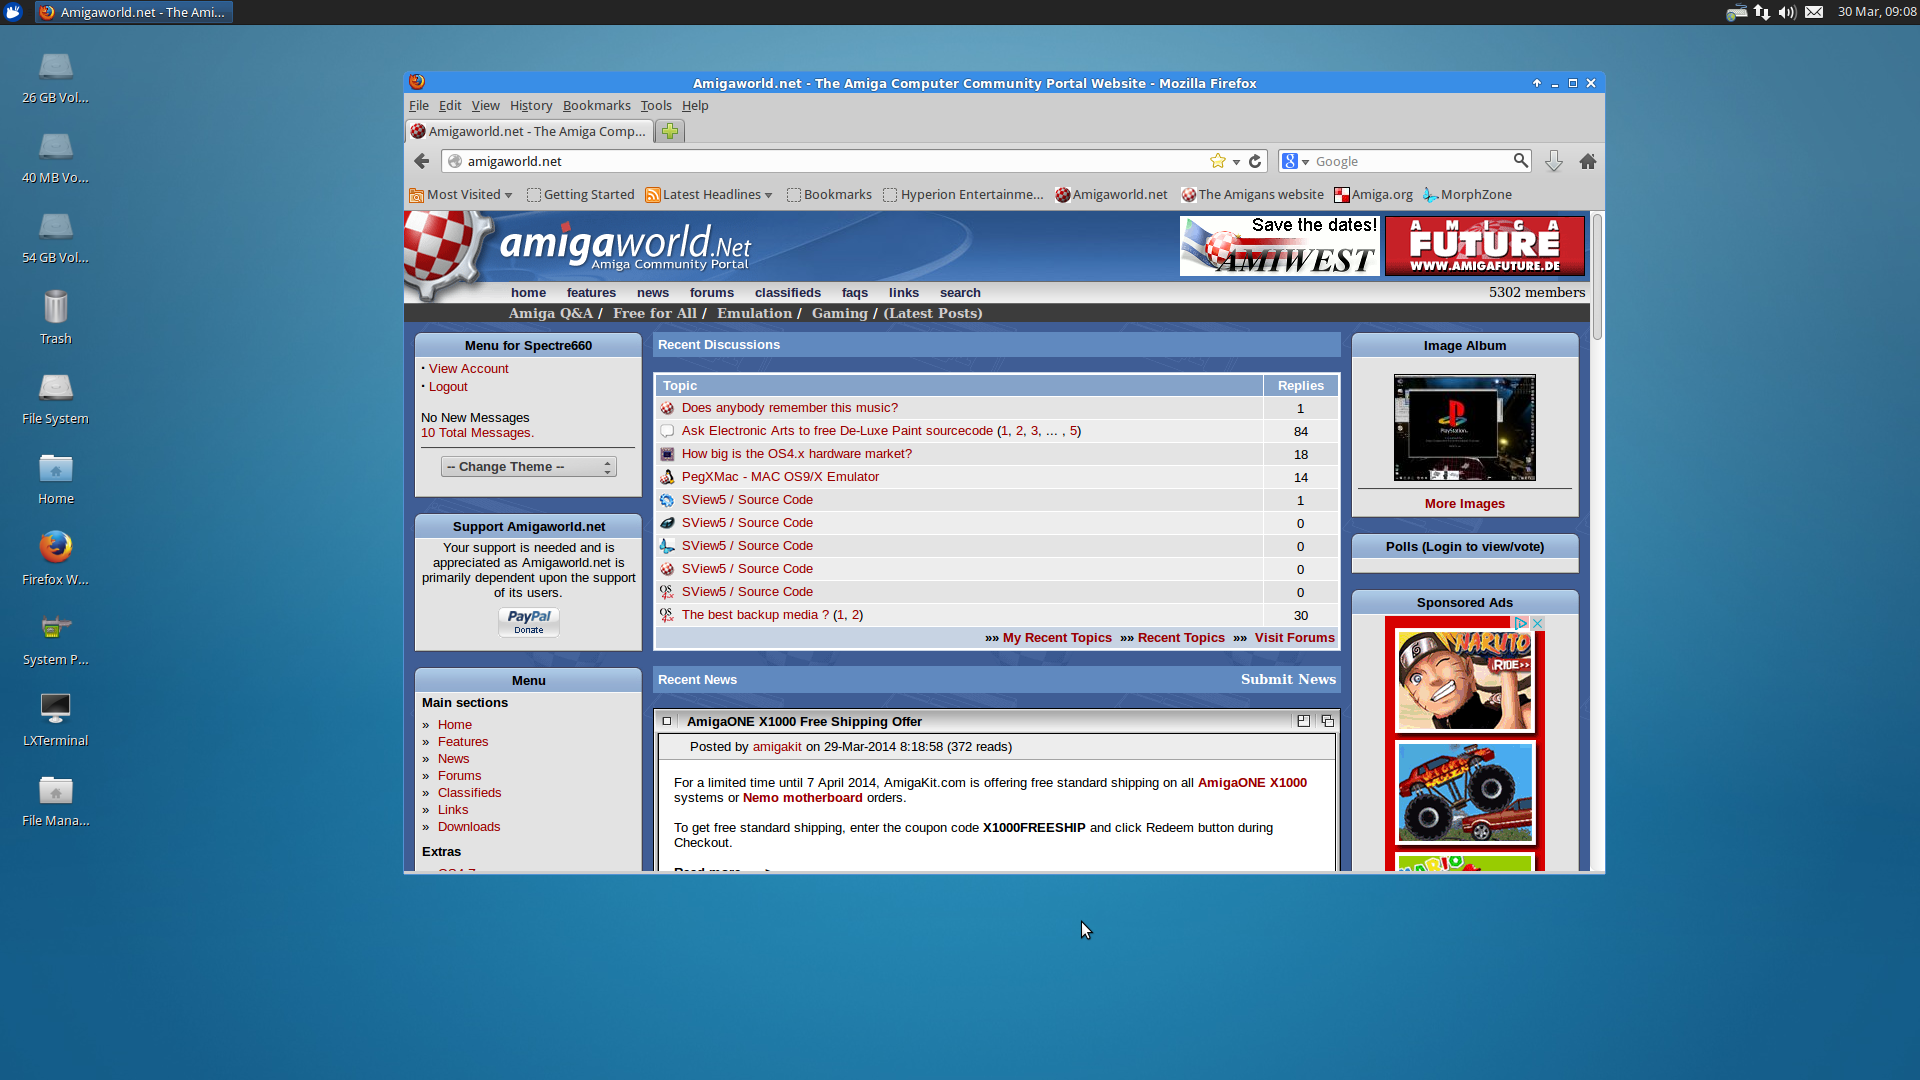
Task: Close the sponsored ad with the X icon
Action: point(1538,623)
